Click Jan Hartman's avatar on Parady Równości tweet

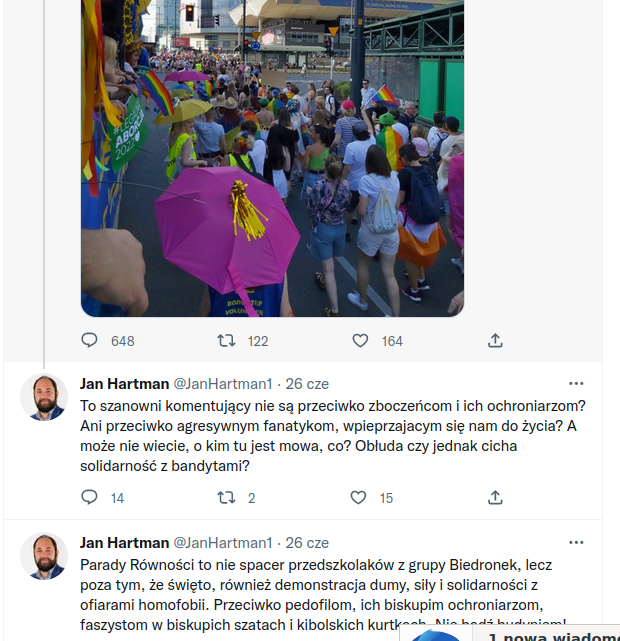44,557
